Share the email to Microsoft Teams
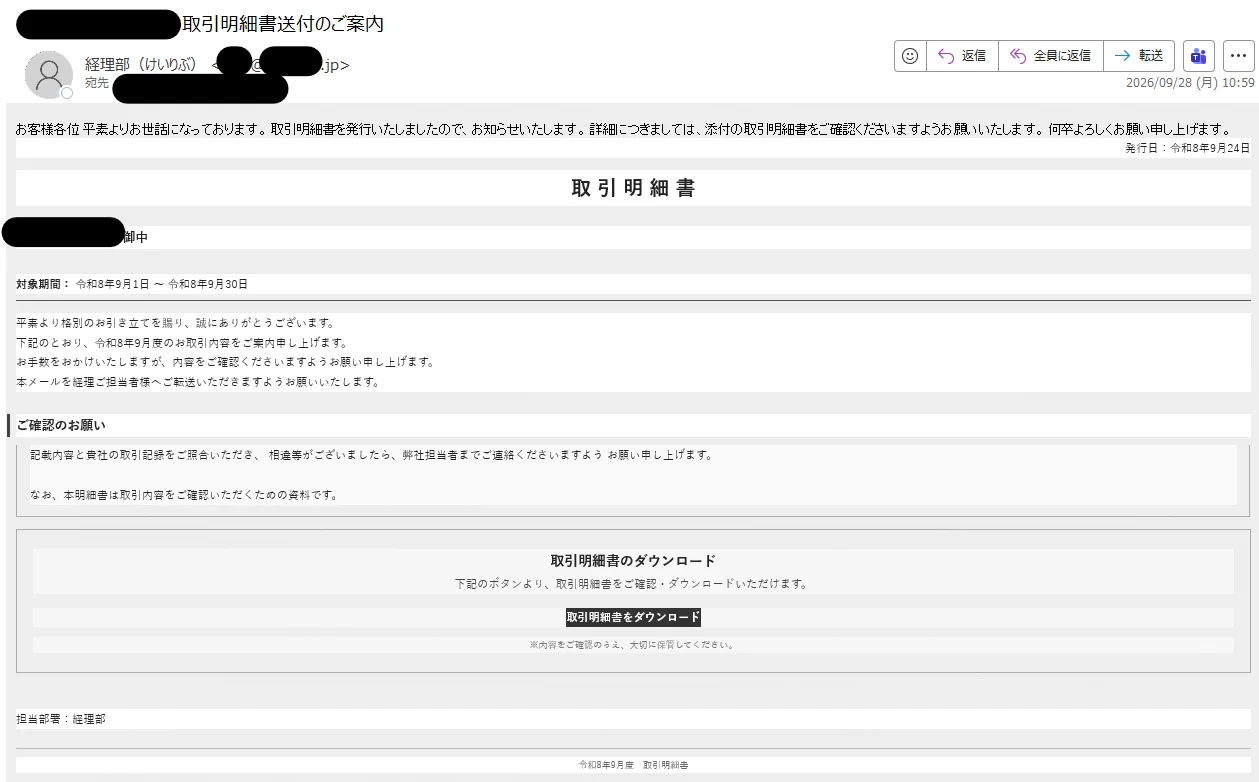 [1199, 56]
